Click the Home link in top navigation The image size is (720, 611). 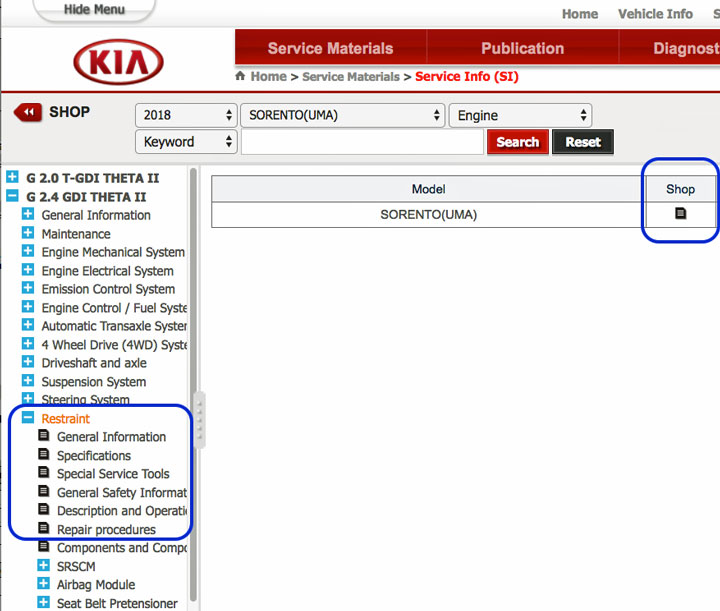pyautogui.click(x=580, y=14)
